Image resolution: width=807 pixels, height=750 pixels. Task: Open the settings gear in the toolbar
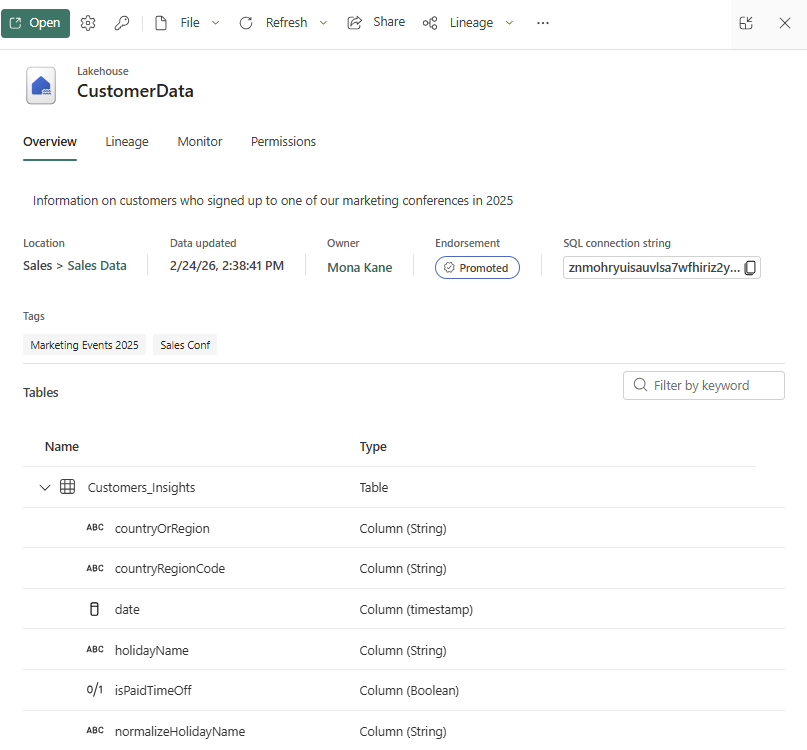(88, 22)
